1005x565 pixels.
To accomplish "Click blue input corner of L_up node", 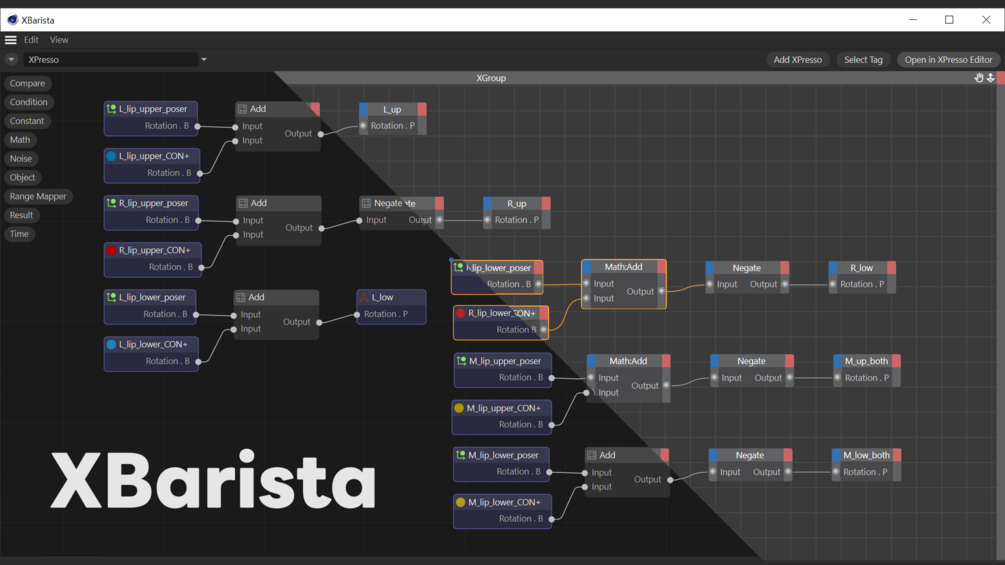I will (363, 109).
